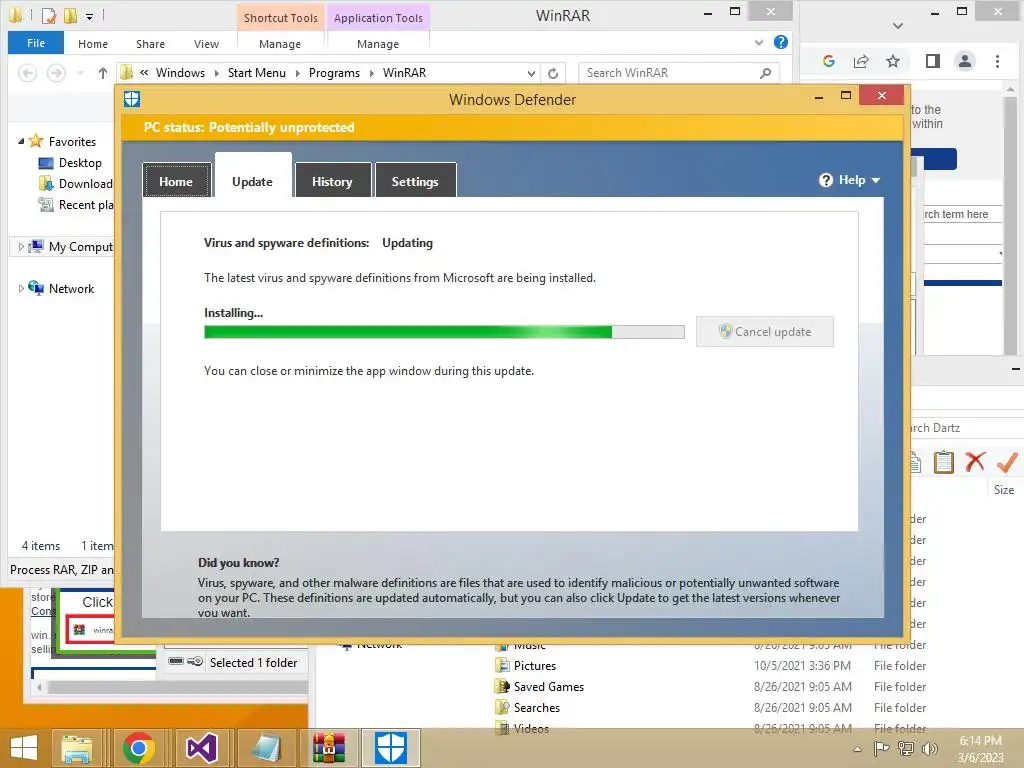The image size is (1024, 768).
Task: Open the Windows Start button
Action: (x=24, y=748)
